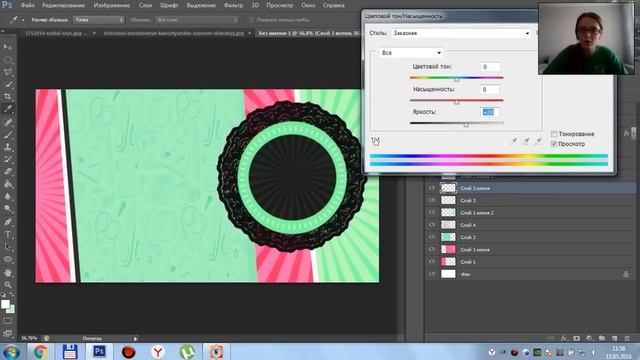Hide layer Слой 2
Viewport: 640px width, 360px height.
click(x=432, y=237)
